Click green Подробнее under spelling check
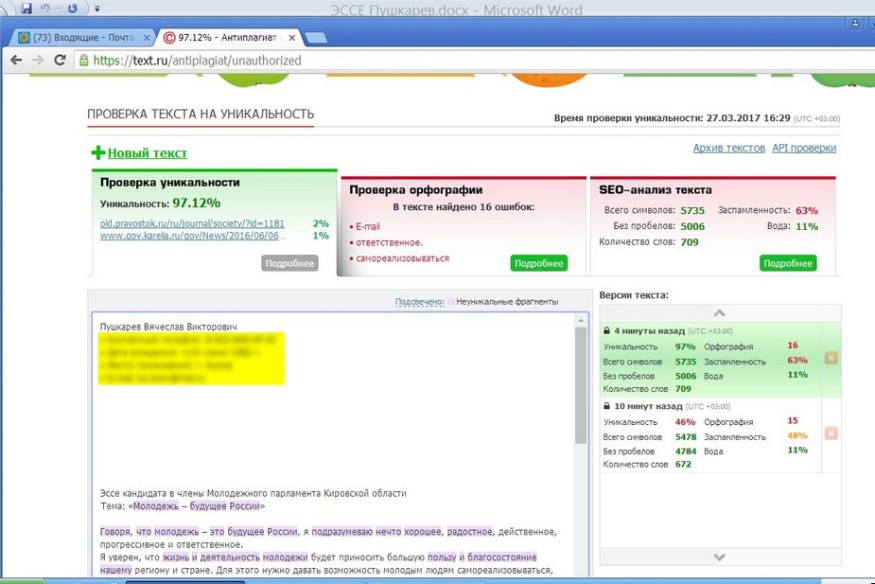 (x=539, y=263)
